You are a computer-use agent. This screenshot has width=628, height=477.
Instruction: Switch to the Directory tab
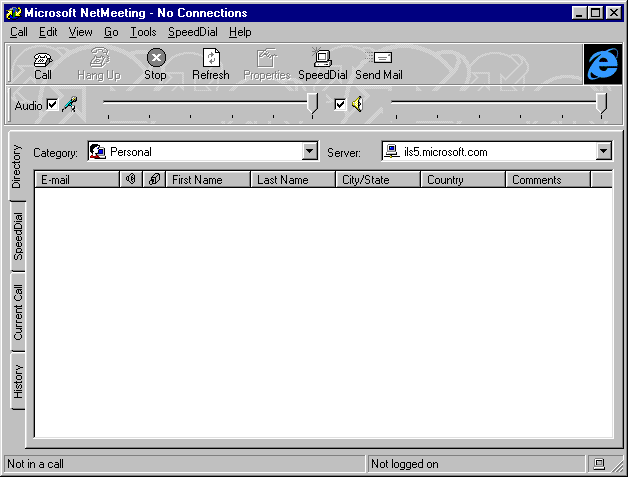point(17,166)
